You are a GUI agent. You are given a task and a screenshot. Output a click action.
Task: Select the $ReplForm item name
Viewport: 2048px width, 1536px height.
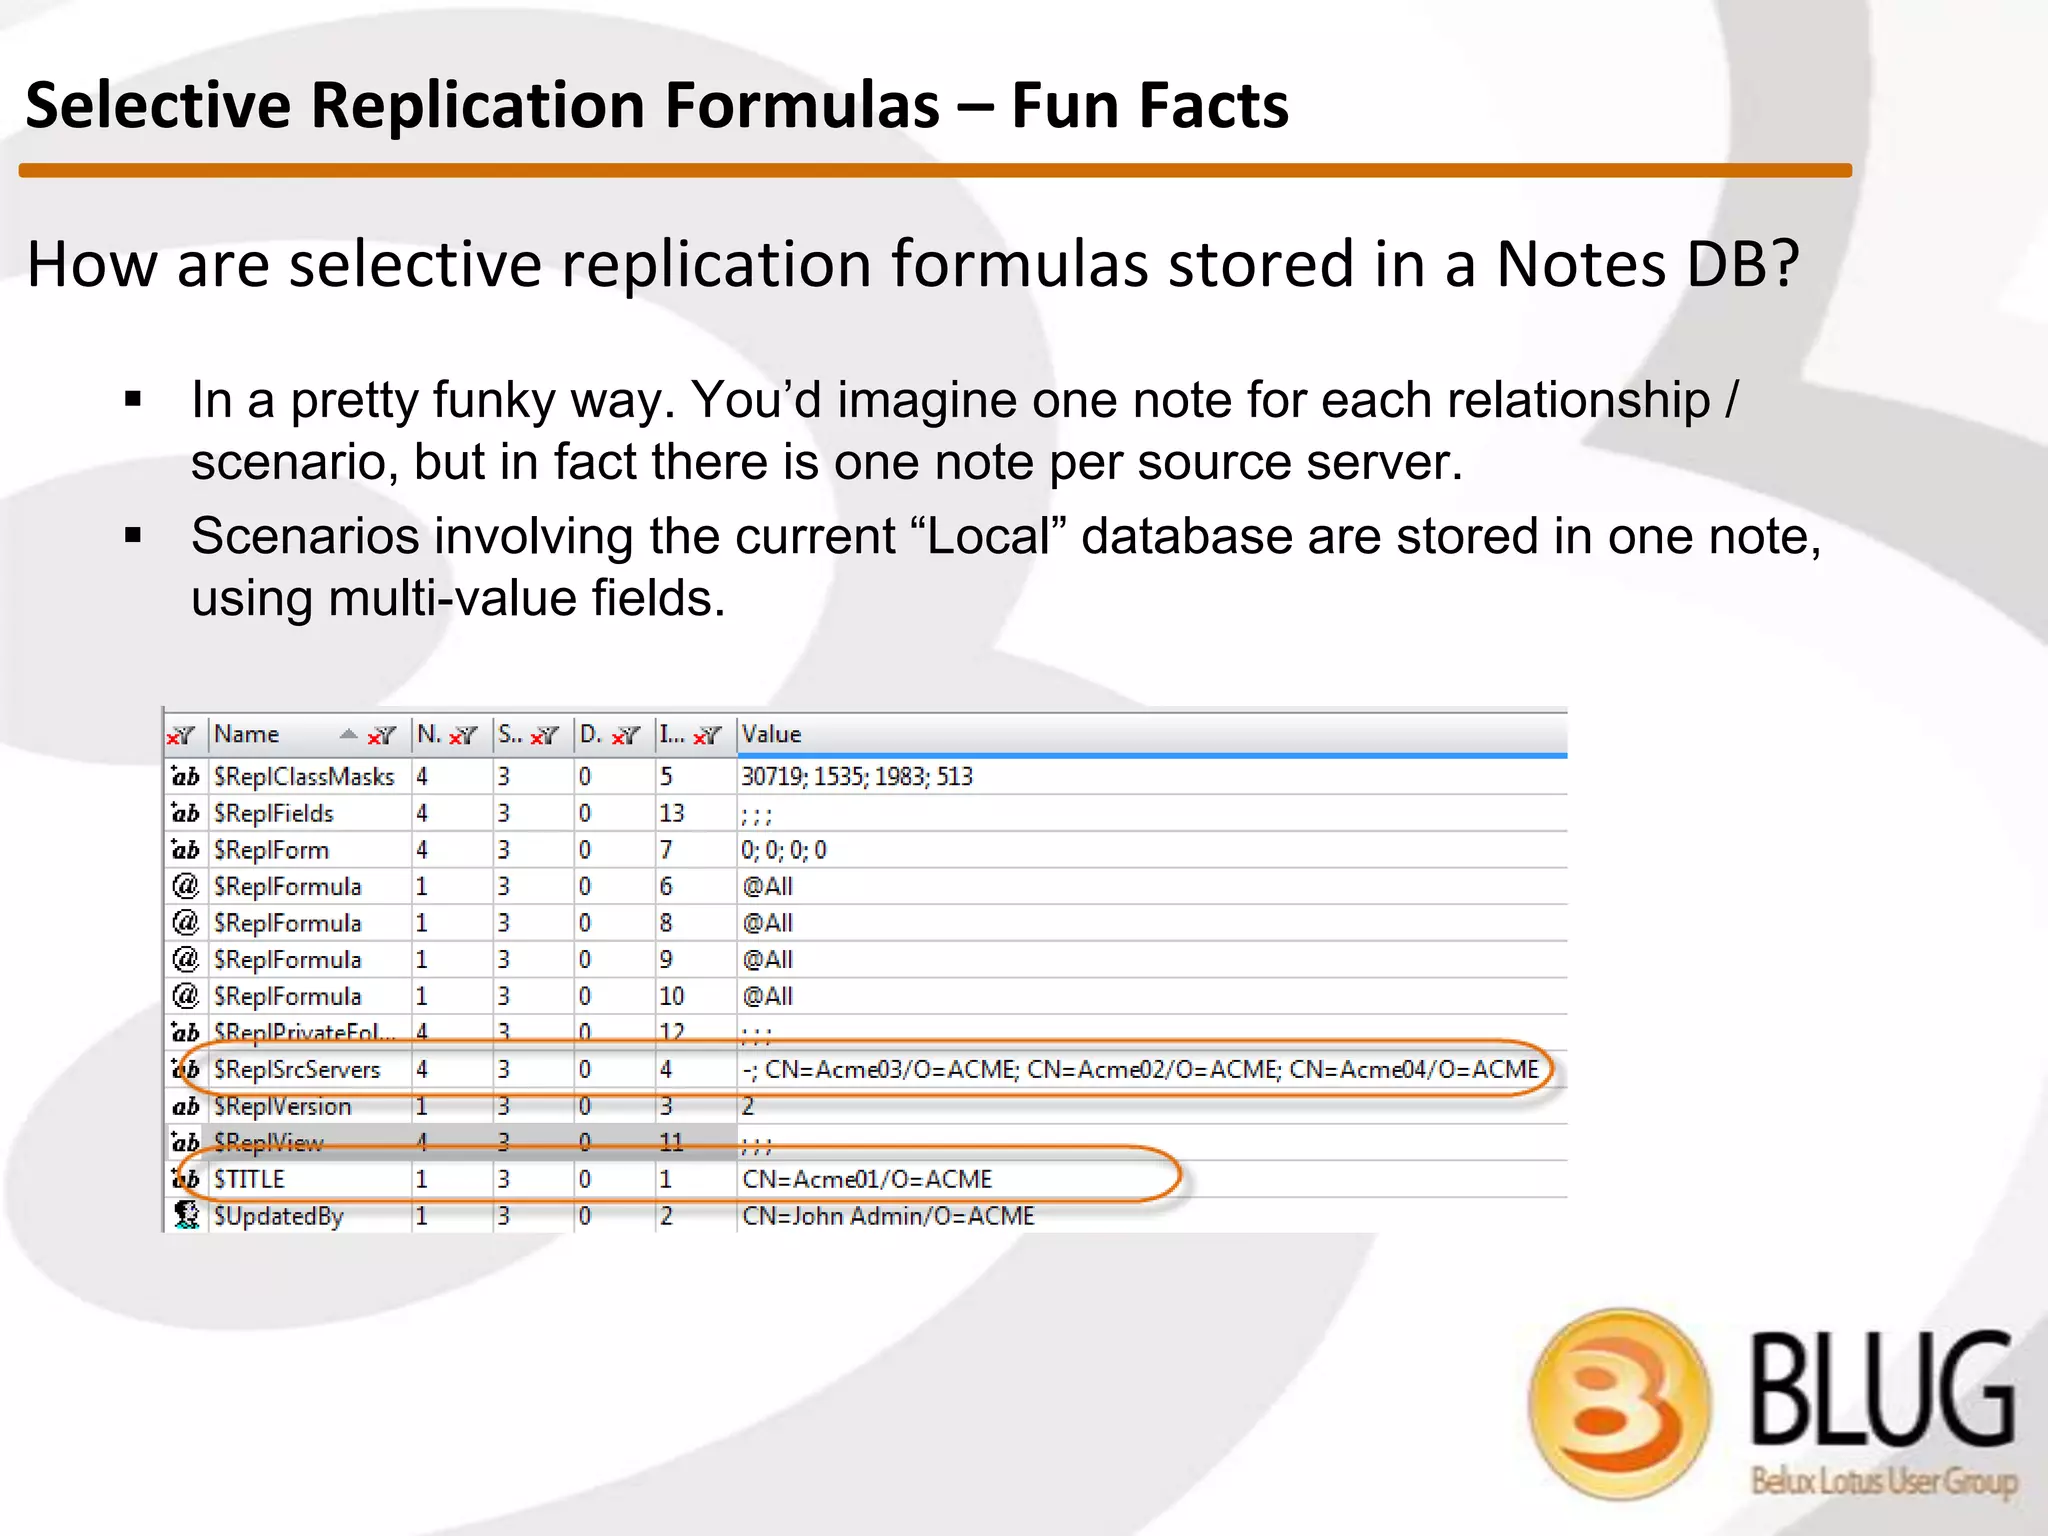271,850
